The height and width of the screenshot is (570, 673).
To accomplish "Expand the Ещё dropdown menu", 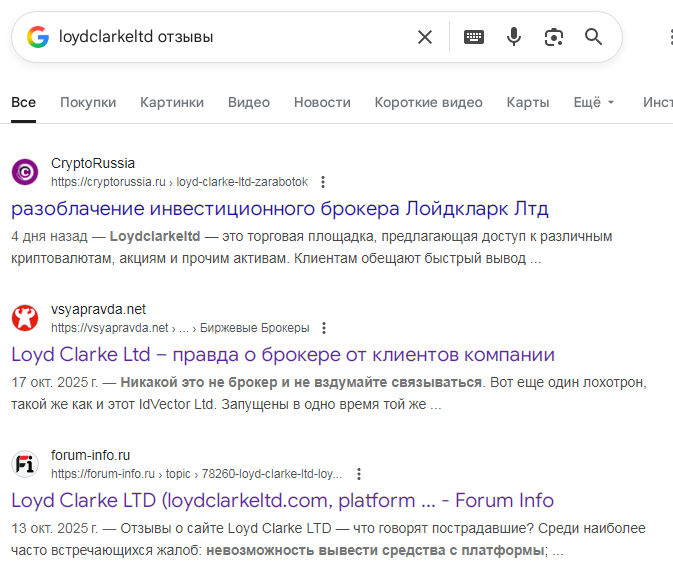I will coord(594,103).
